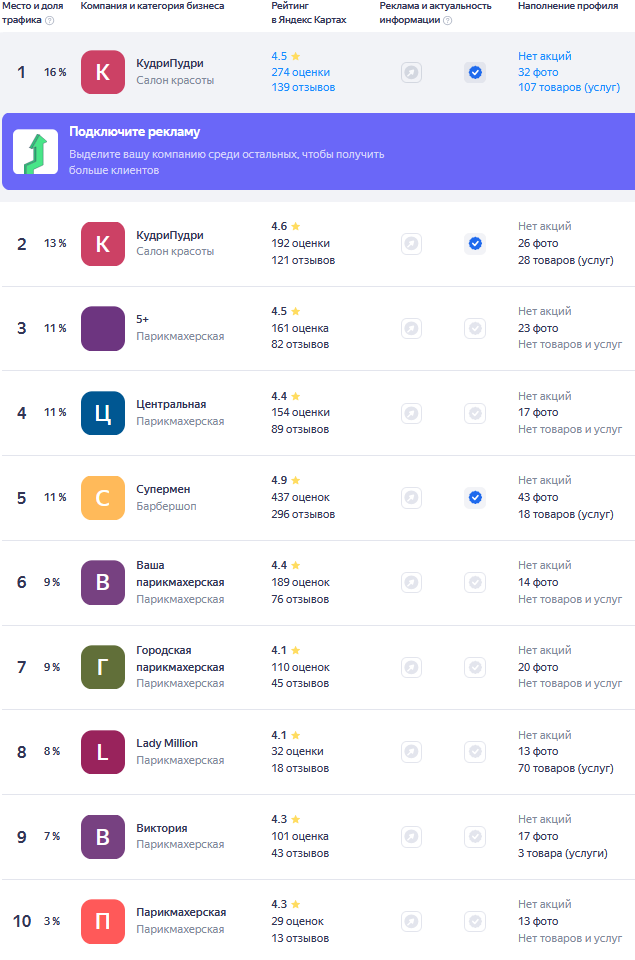Screen dimensions: 635x960
Task: Click grey verification checkmark in Ваша парикмахерская row
Action: pyautogui.click(x=475, y=582)
